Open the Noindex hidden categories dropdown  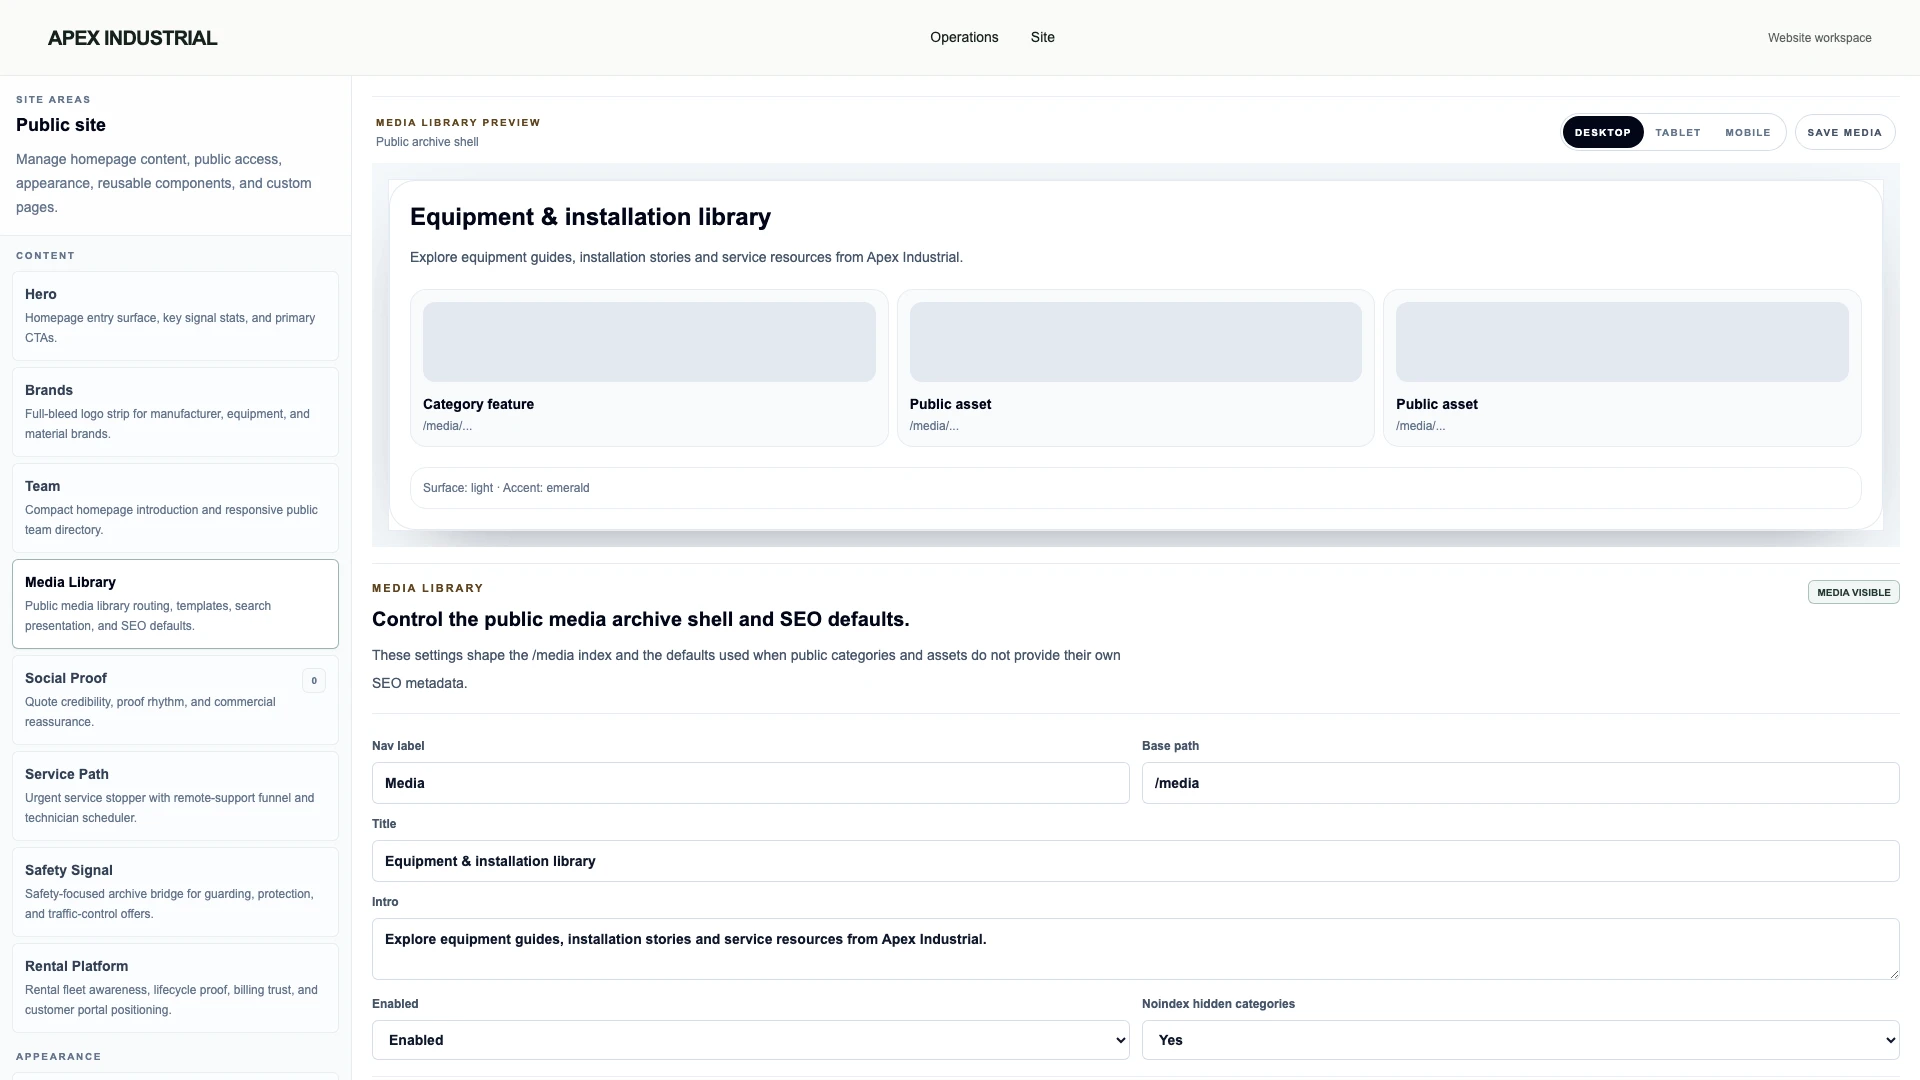pyautogui.click(x=1520, y=1040)
